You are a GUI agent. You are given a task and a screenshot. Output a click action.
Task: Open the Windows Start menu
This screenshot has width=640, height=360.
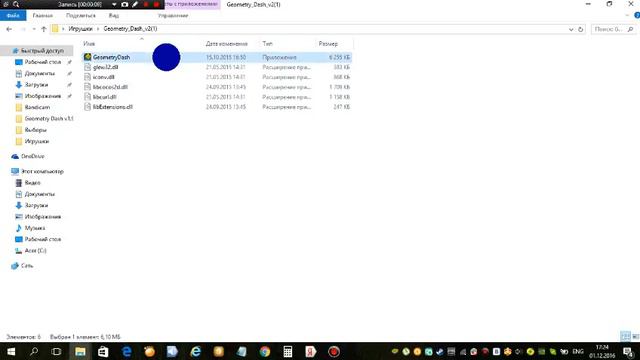pos(11,351)
